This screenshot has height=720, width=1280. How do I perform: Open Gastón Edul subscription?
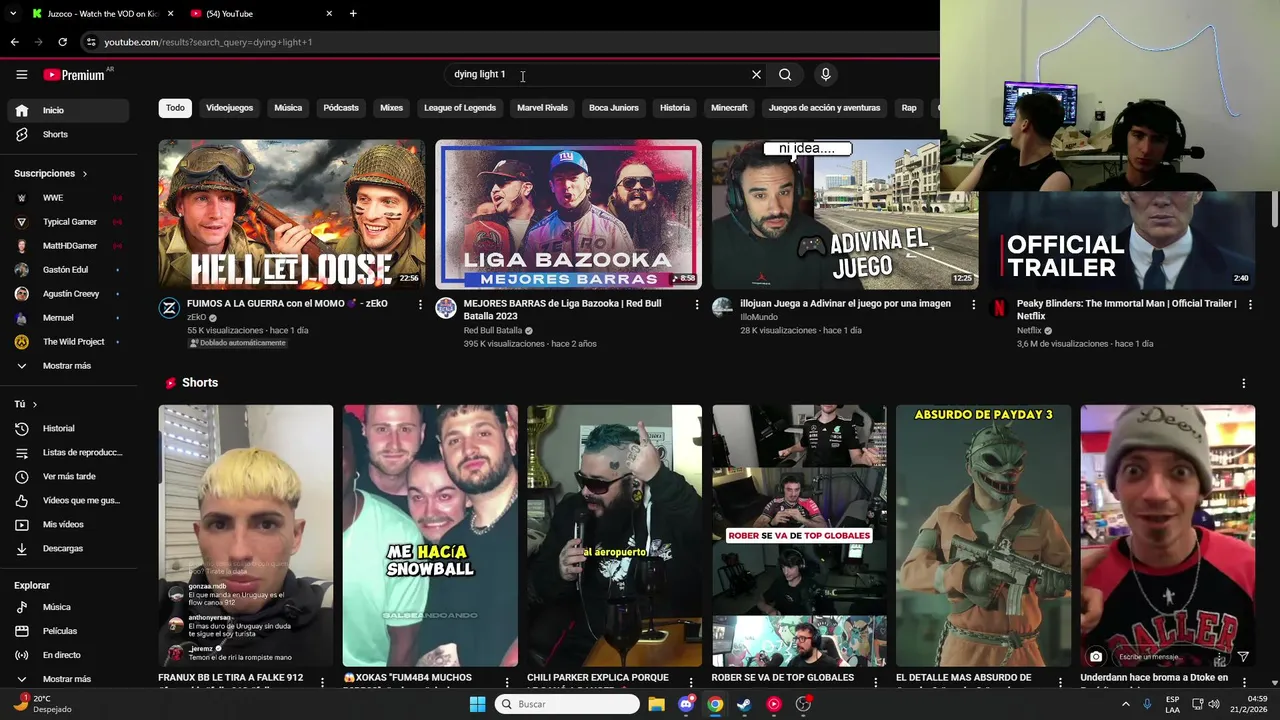pos(68,270)
